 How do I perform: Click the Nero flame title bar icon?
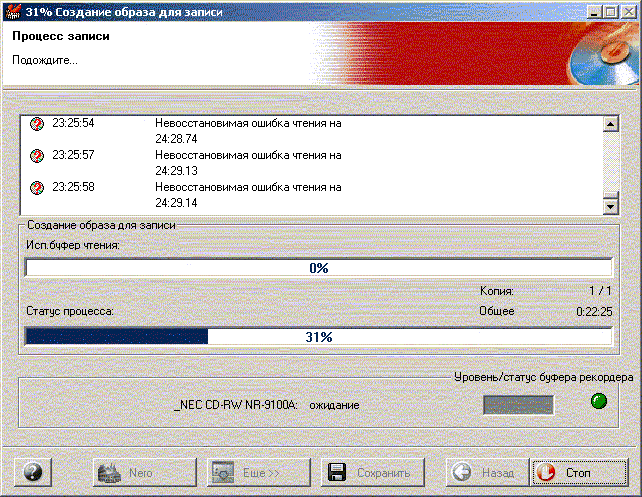pos(12,11)
